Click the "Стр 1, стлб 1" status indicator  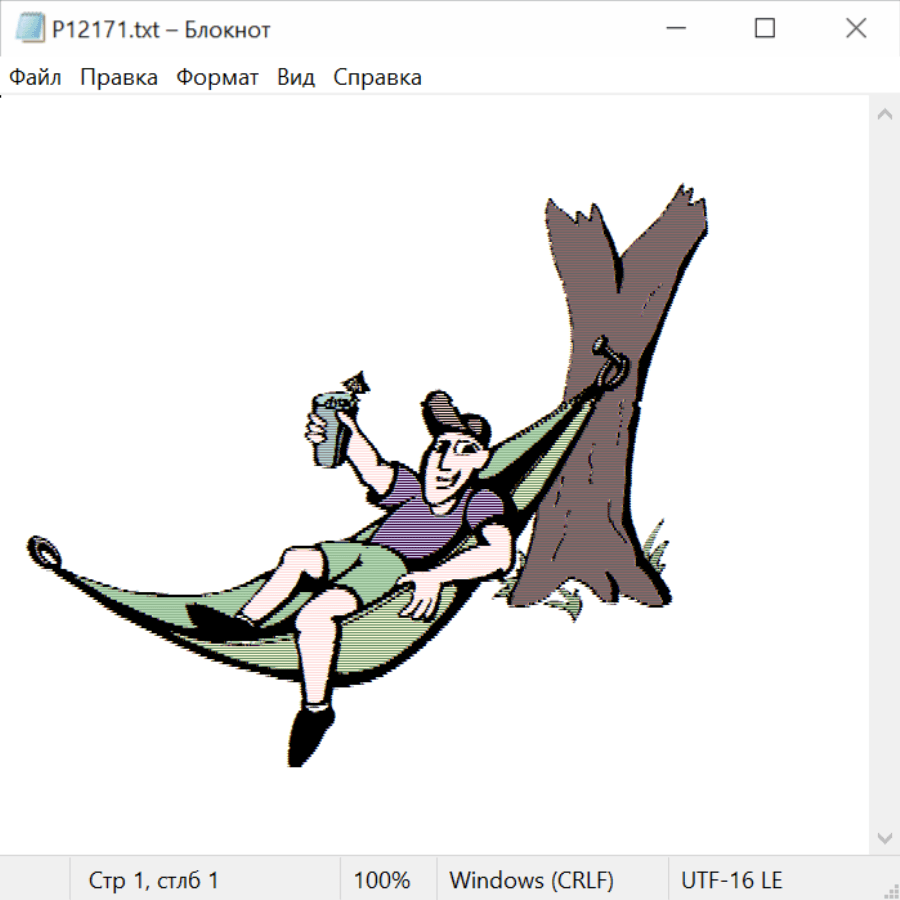[x=154, y=880]
